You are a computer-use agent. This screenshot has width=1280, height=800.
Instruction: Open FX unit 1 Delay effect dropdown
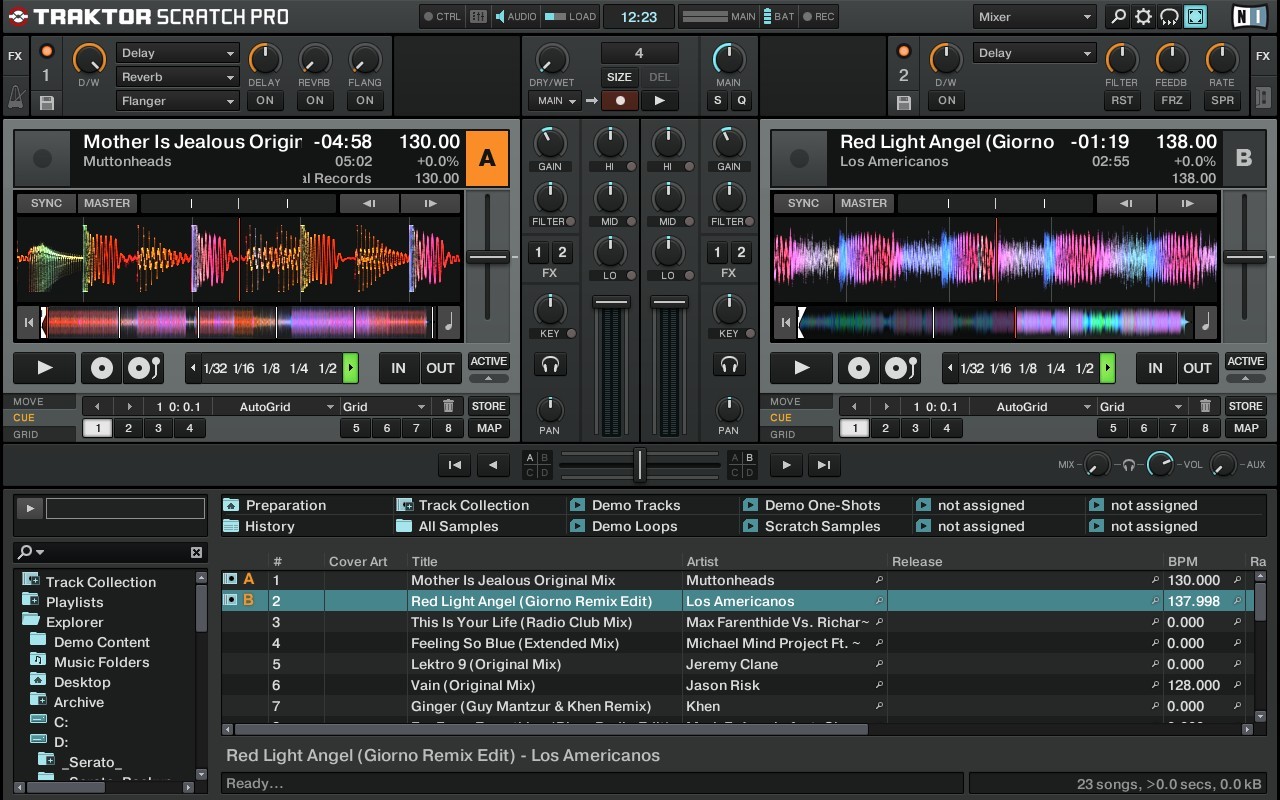[x=177, y=53]
